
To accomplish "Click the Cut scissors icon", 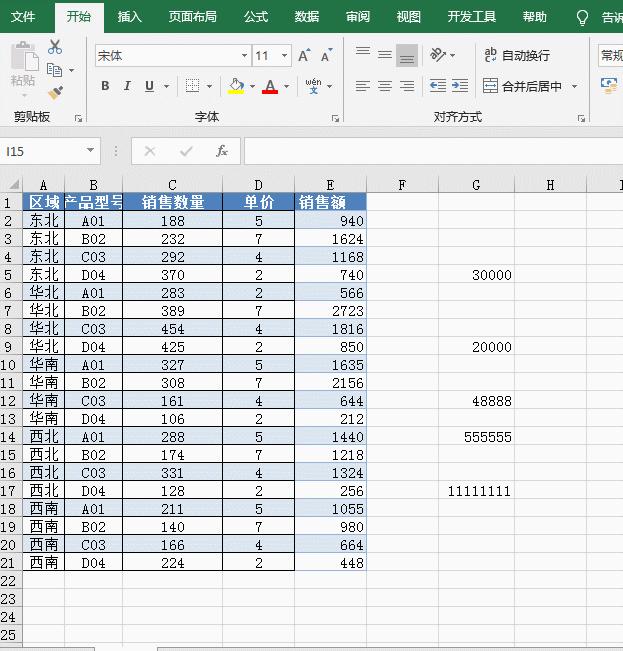I will tap(55, 47).
